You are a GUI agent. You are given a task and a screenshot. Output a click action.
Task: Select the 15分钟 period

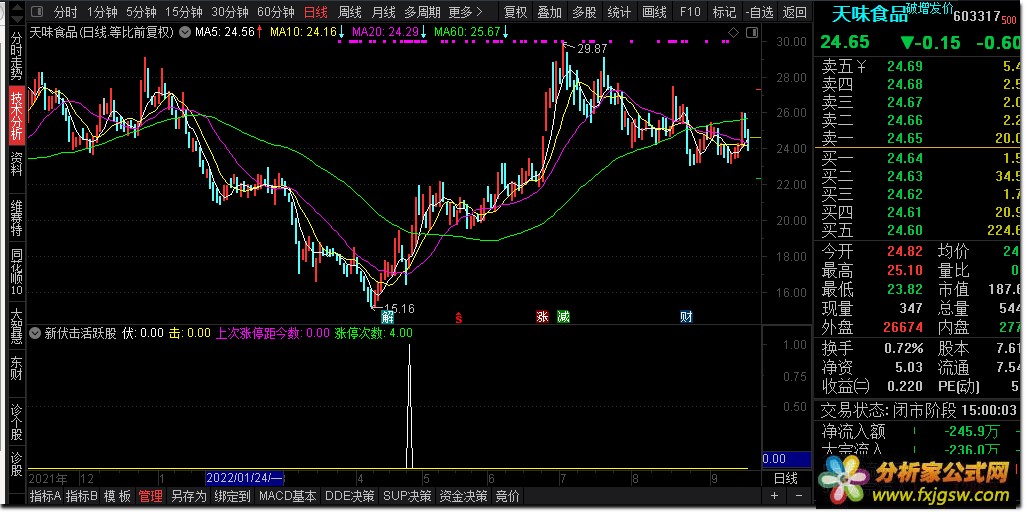(183, 12)
